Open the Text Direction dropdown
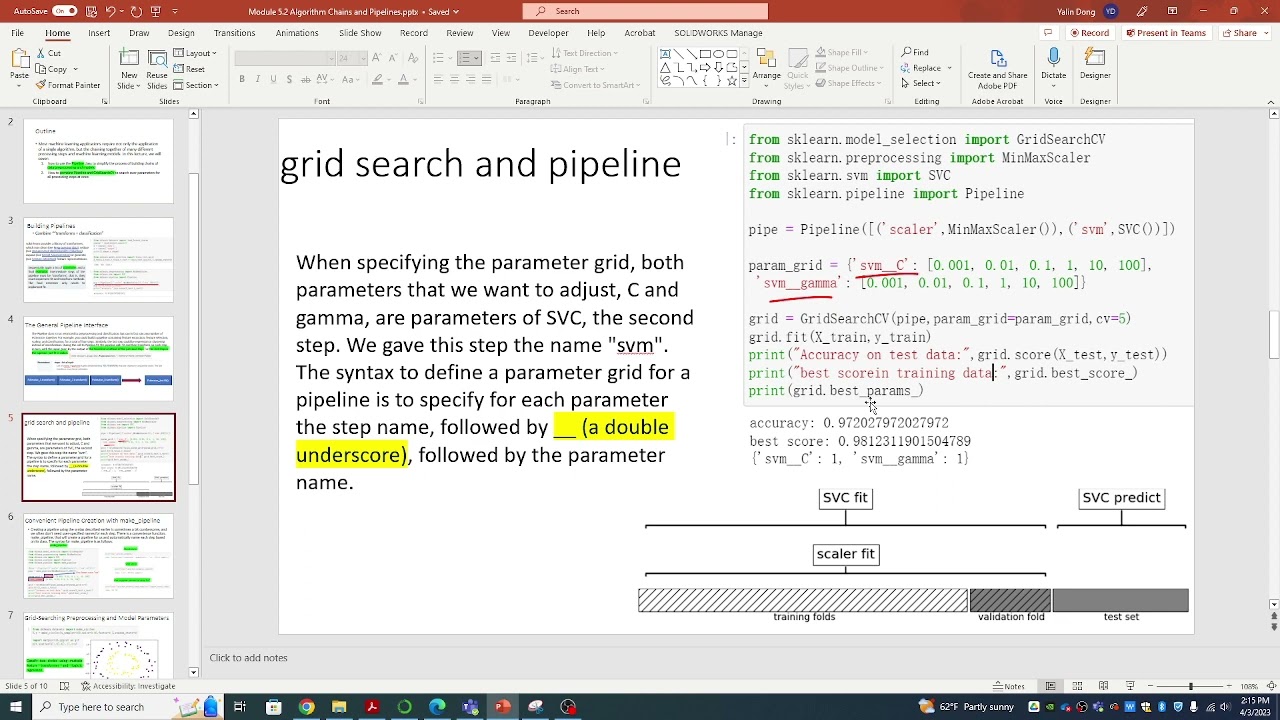The width and height of the screenshot is (1280, 720). [585, 53]
